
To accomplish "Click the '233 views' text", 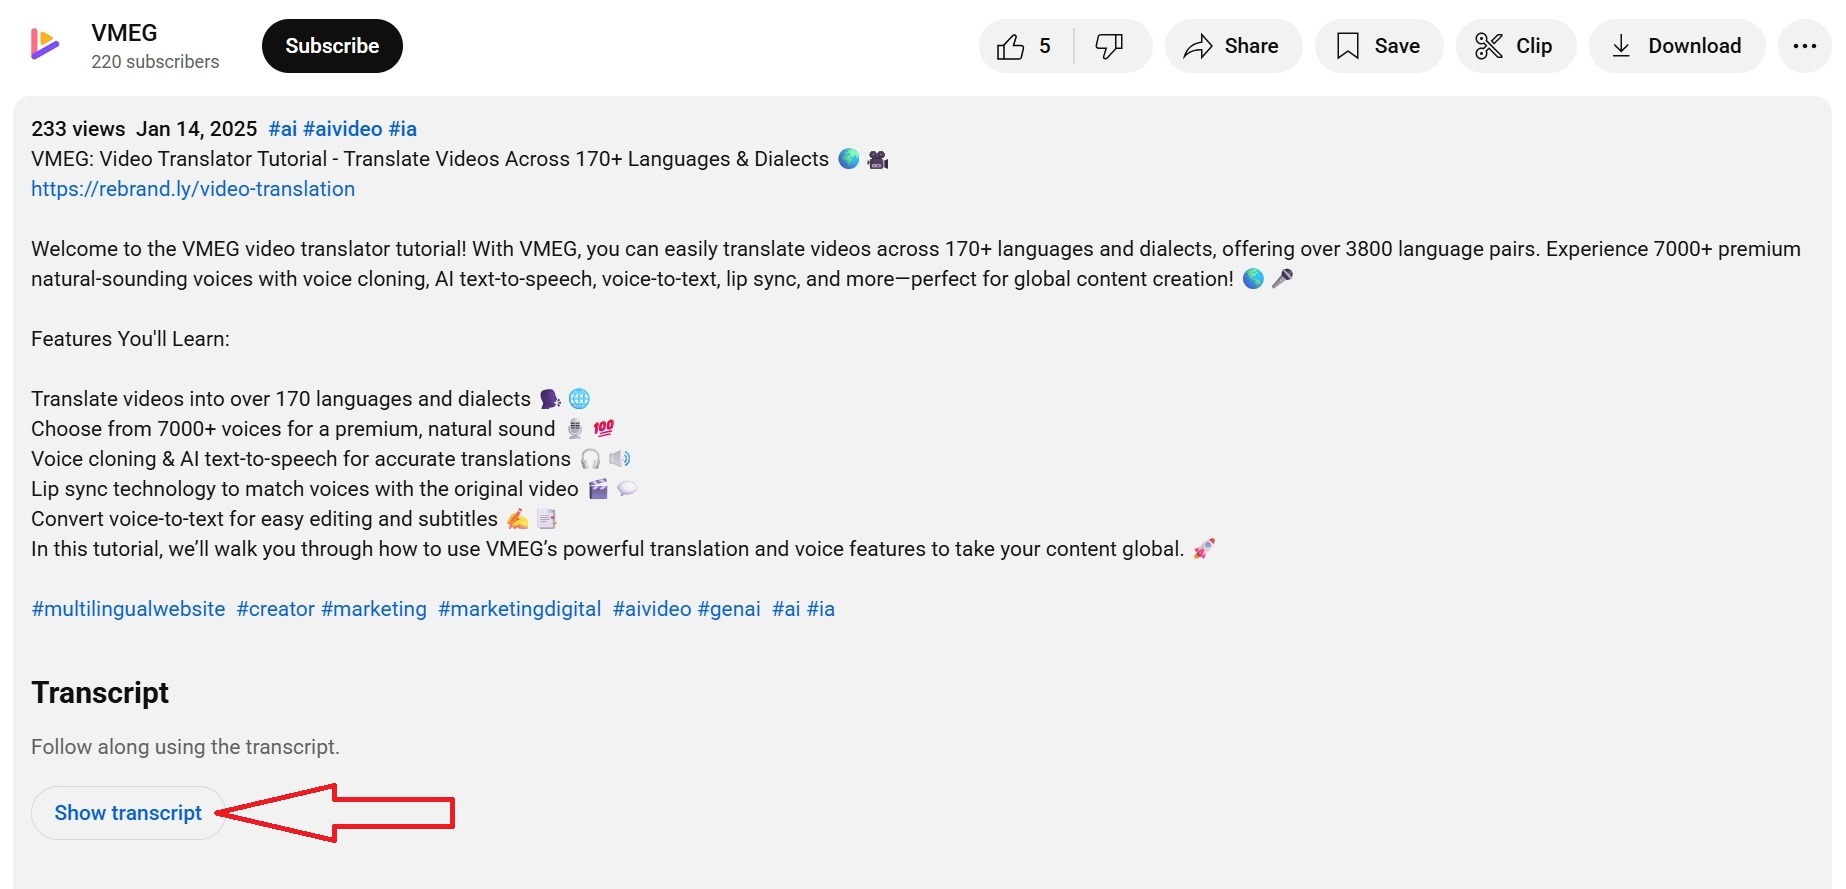I will [x=78, y=129].
